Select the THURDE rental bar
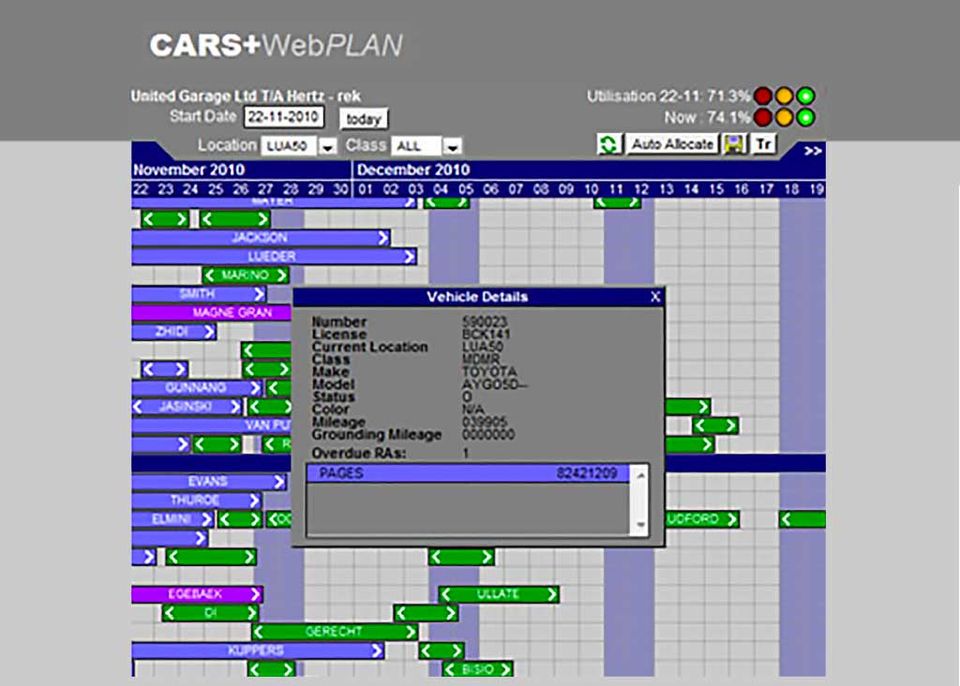 (197, 500)
